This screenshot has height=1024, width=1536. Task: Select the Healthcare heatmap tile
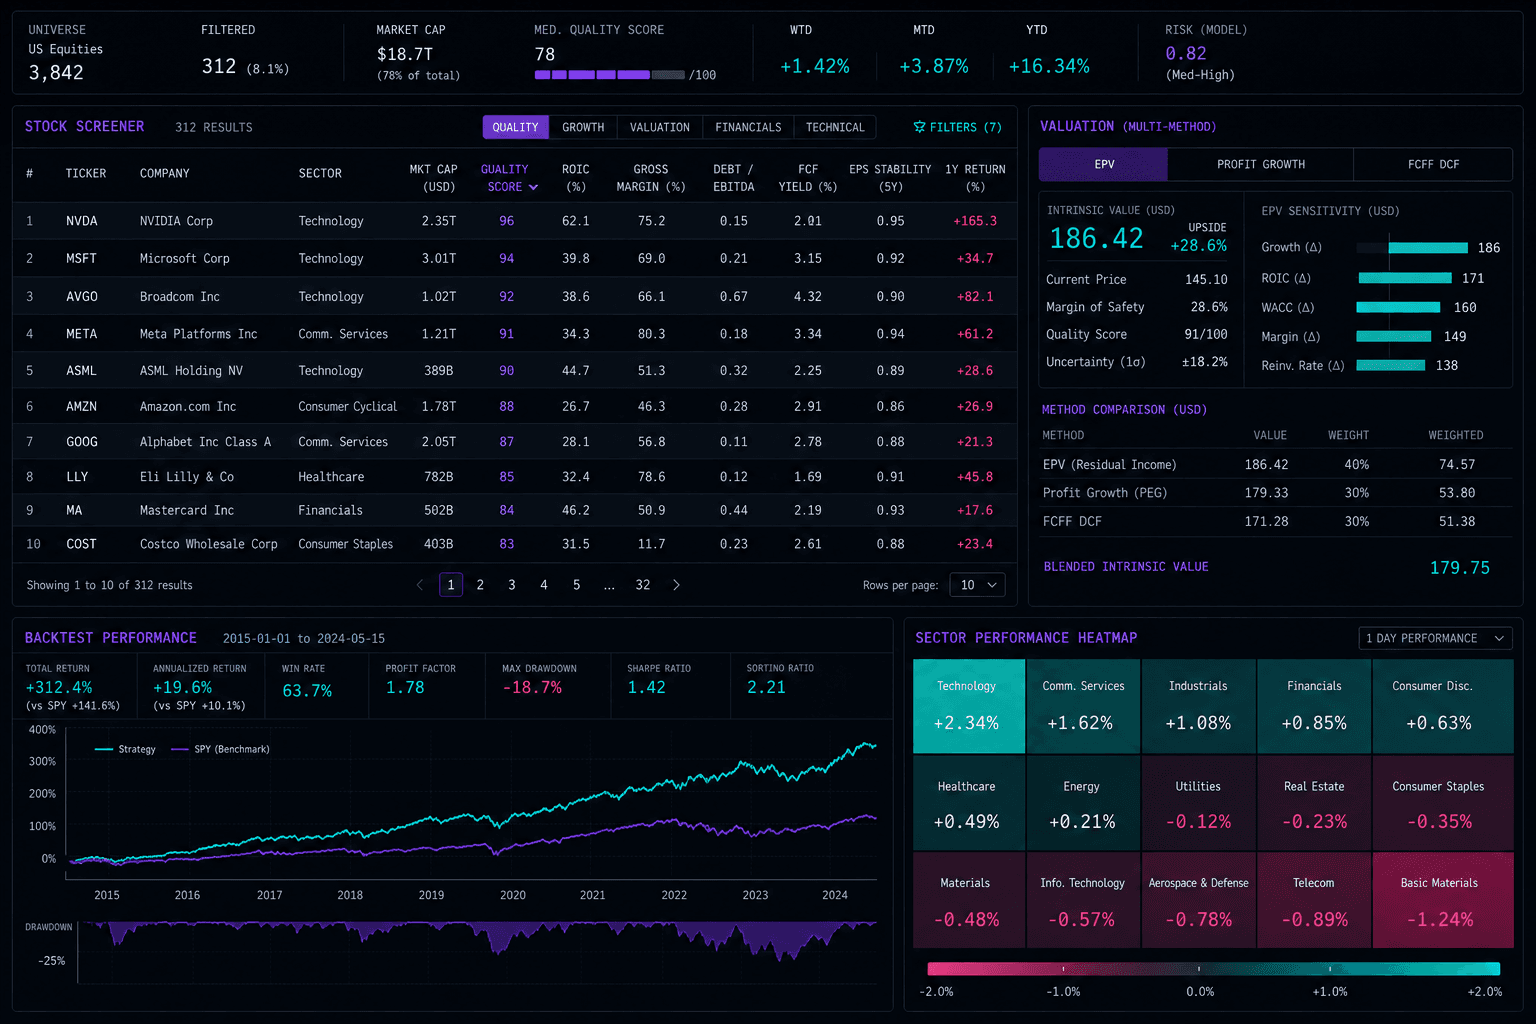pos(968,803)
